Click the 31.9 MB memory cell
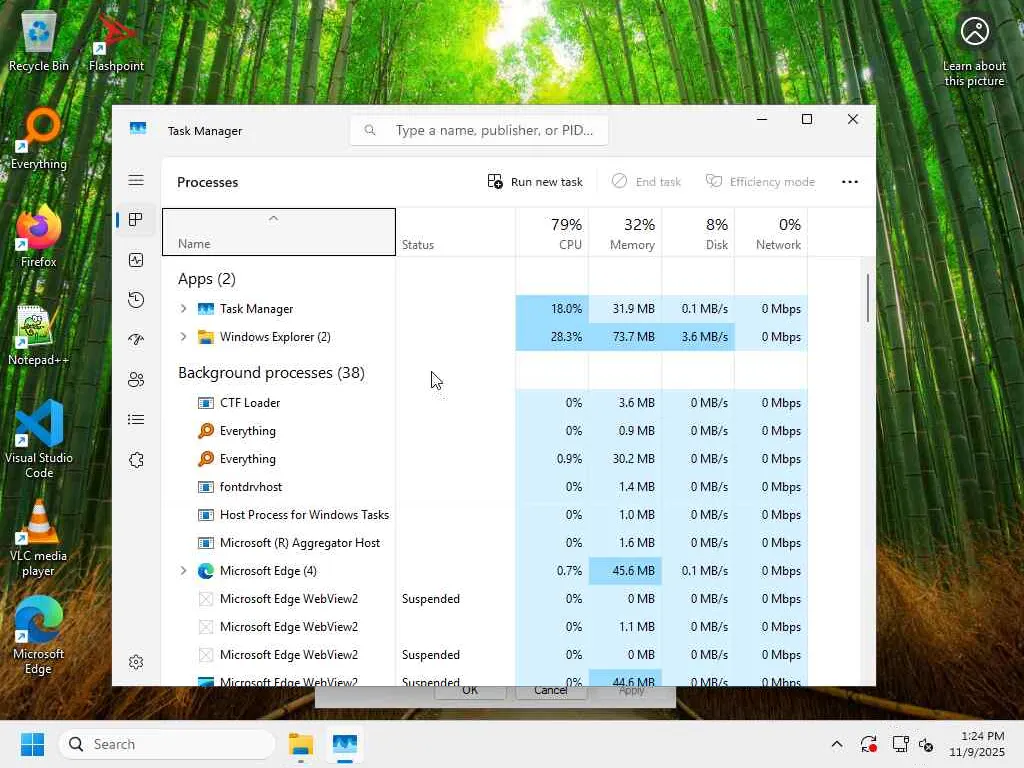This screenshot has width=1024, height=768. click(625, 308)
